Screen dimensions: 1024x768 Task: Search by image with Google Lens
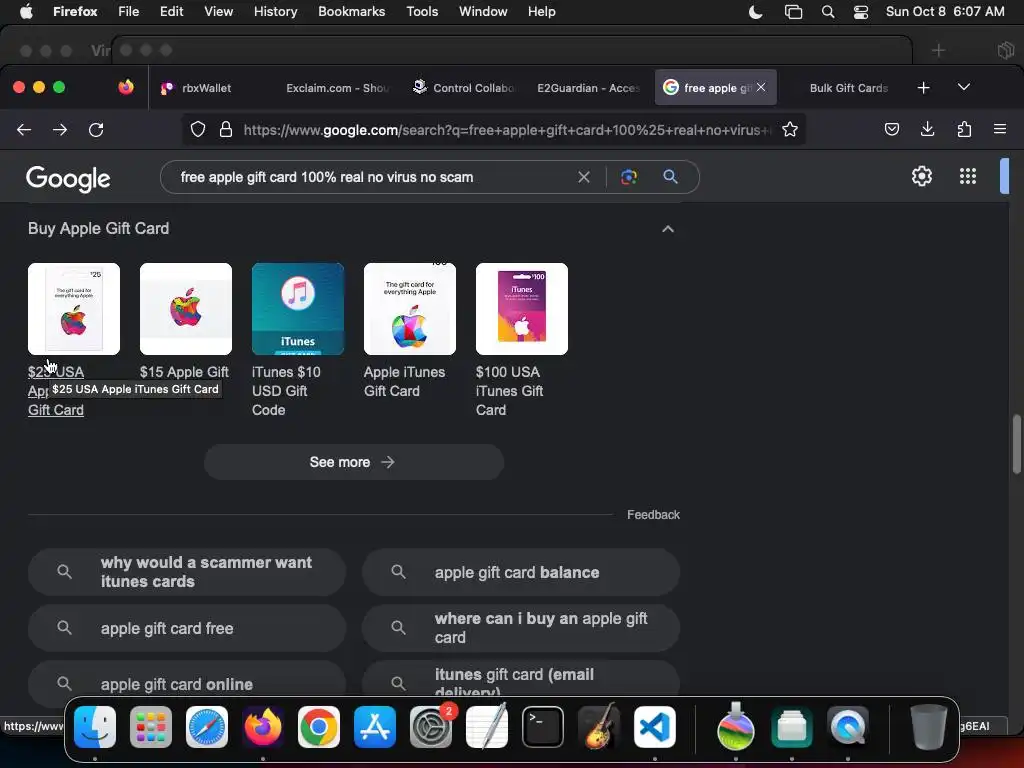coord(629,177)
